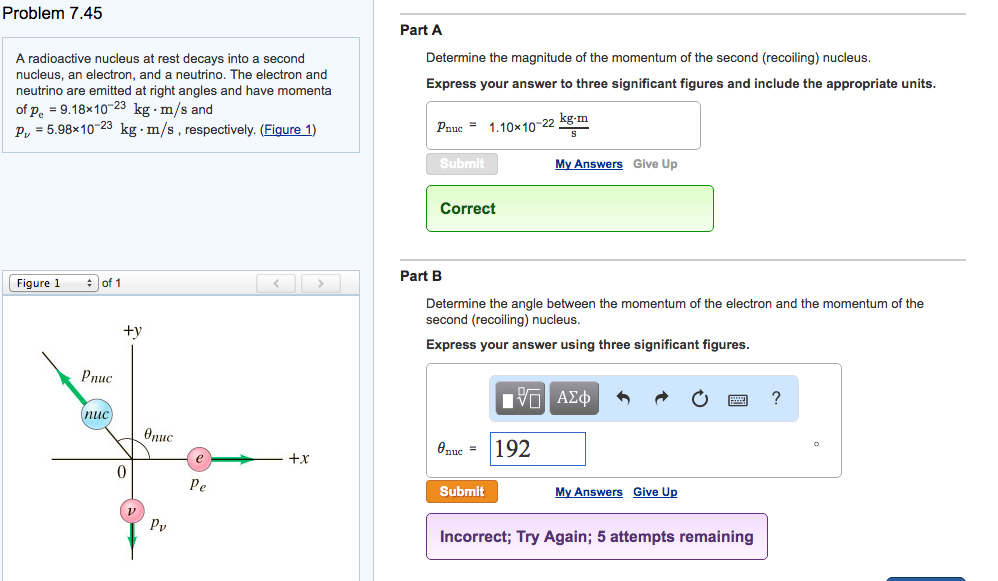The width and height of the screenshot is (998, 581).
Task: Click the Incorrect; Try Again message box
Action: coord(596,536)
